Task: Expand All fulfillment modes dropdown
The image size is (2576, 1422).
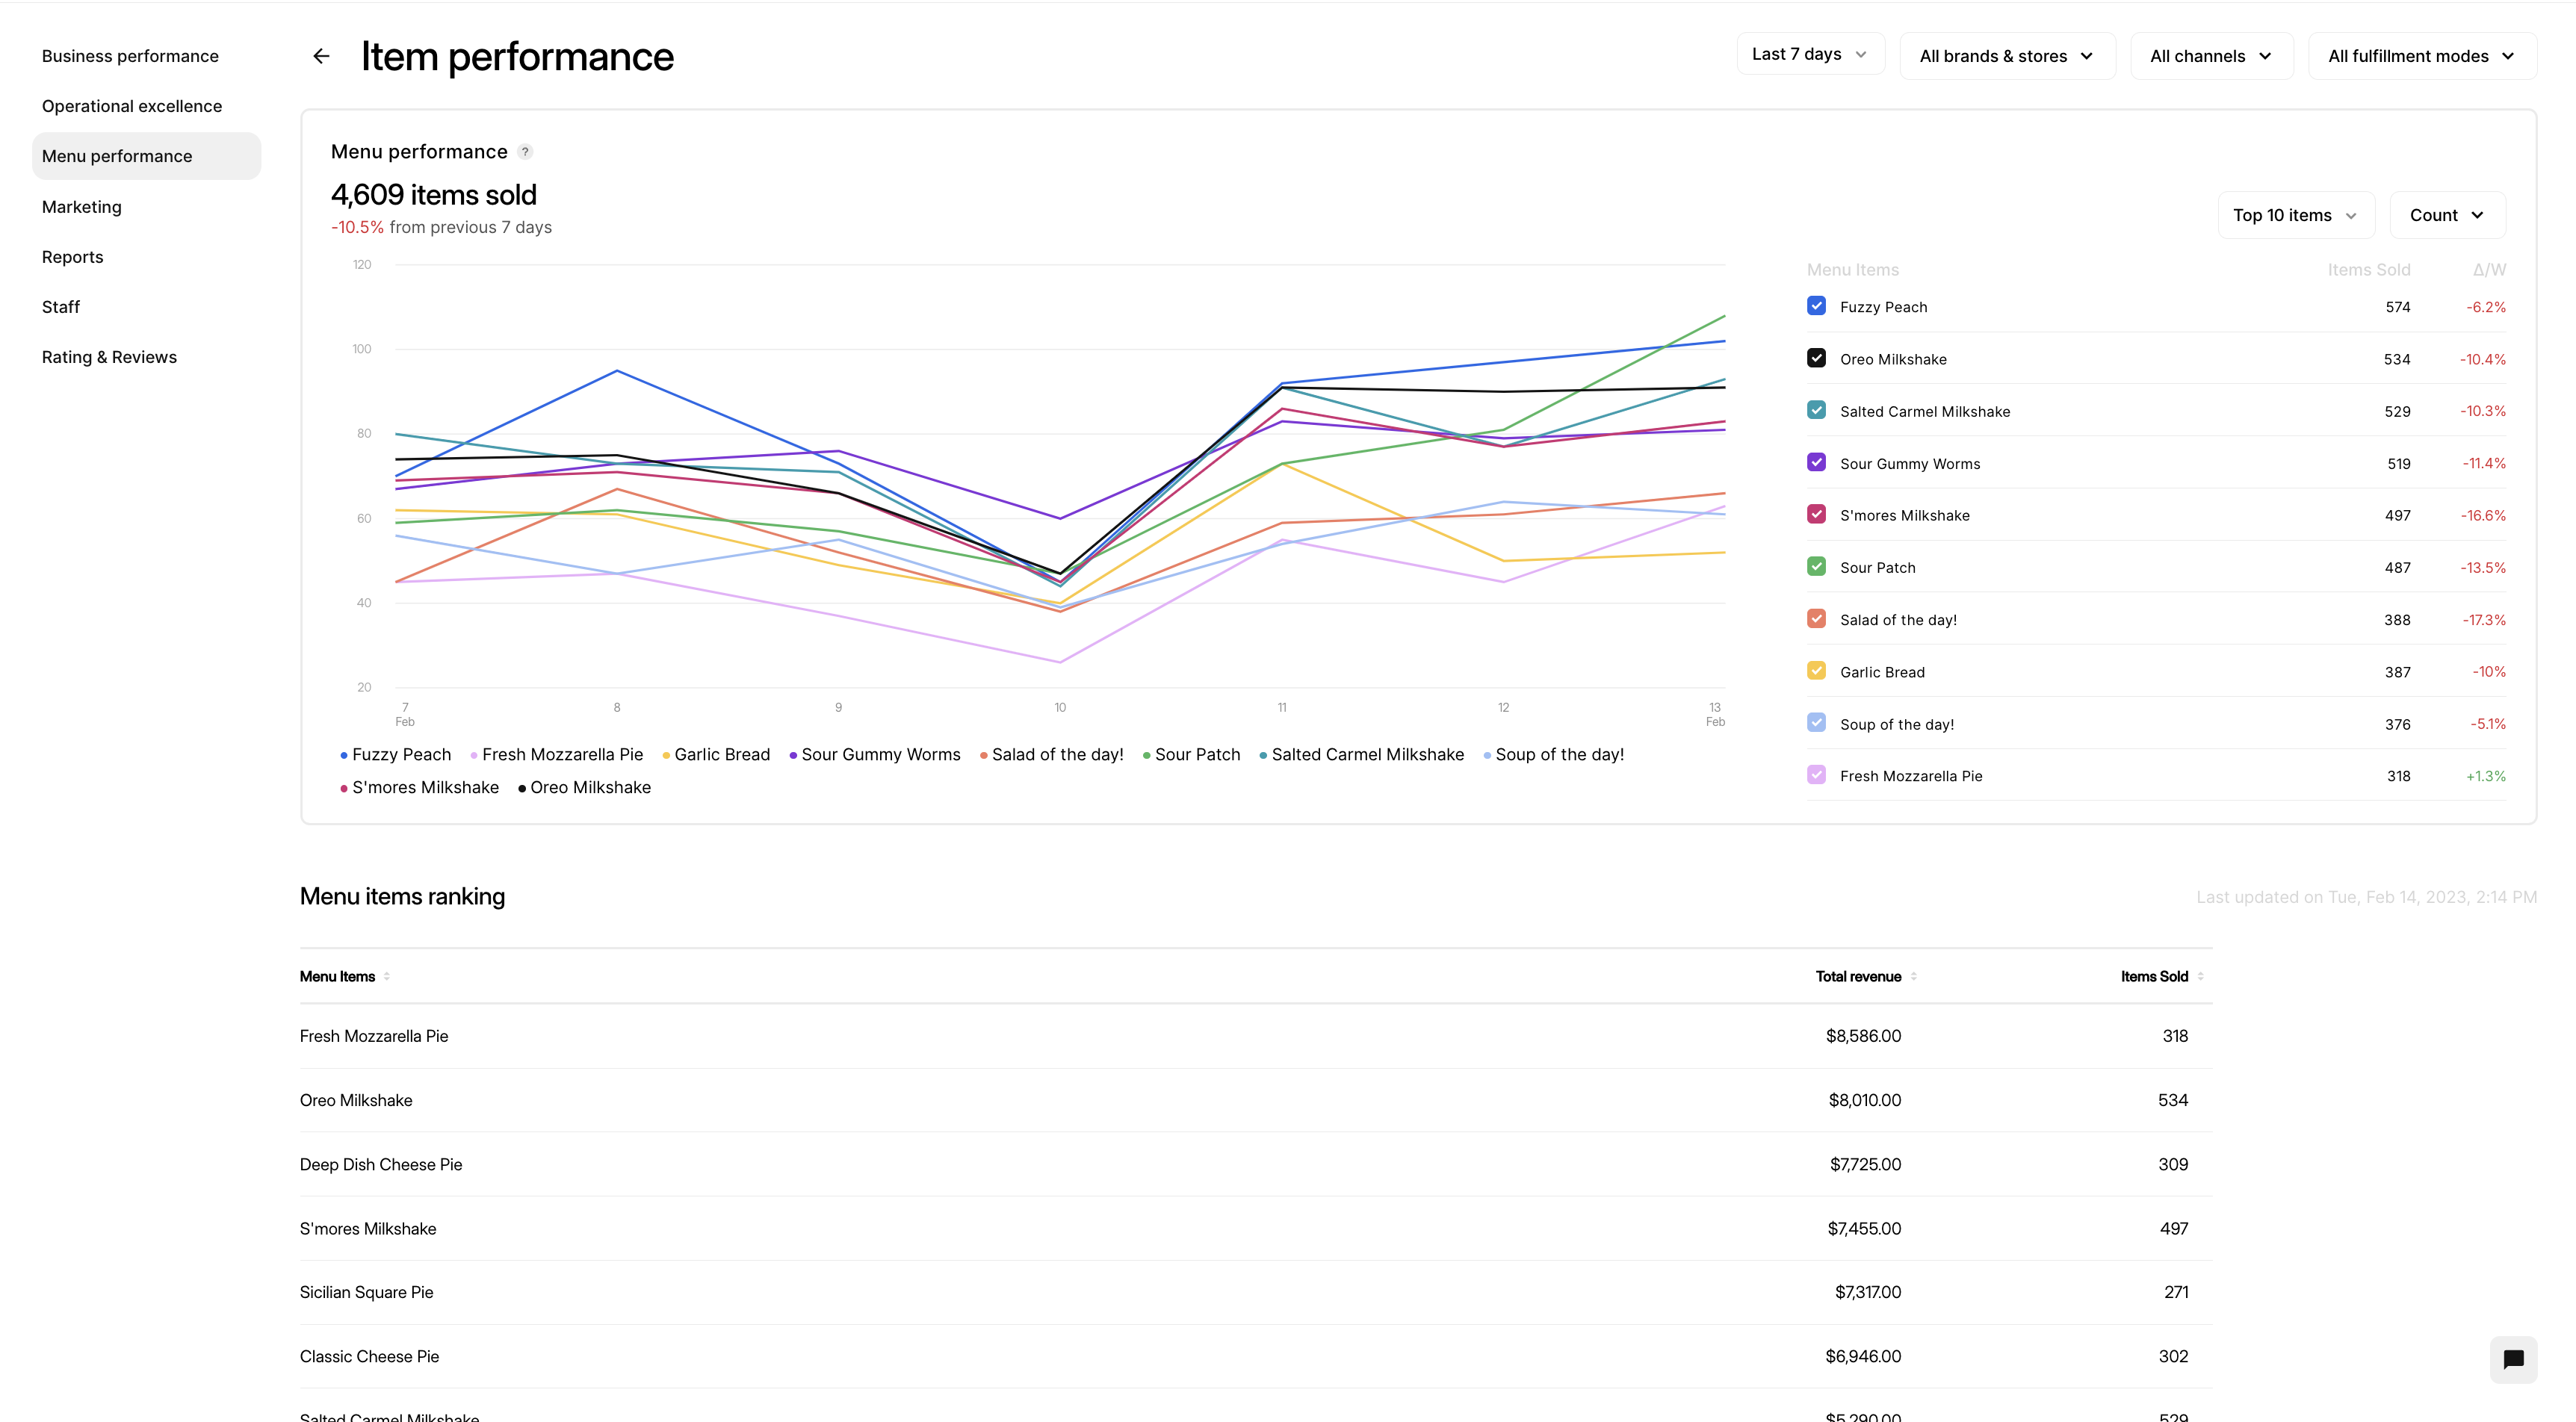Action: 2422,56
